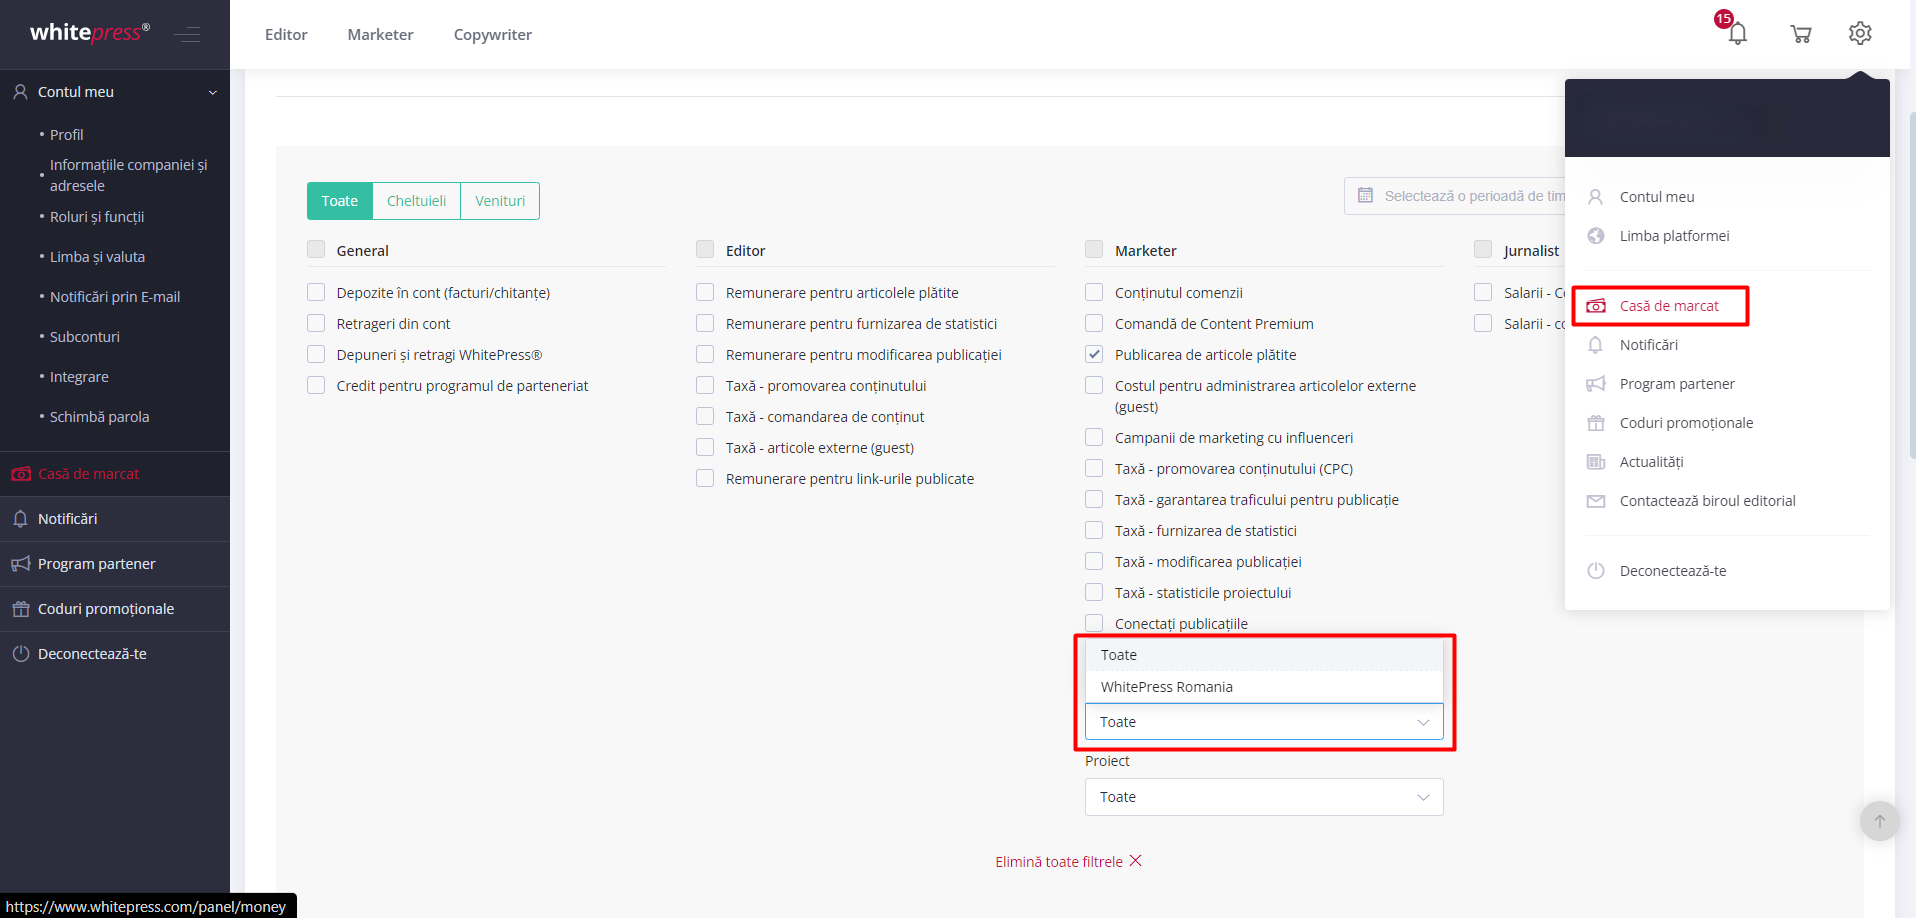Check Campanii de marketing cu influenceri

point(1094,437)
